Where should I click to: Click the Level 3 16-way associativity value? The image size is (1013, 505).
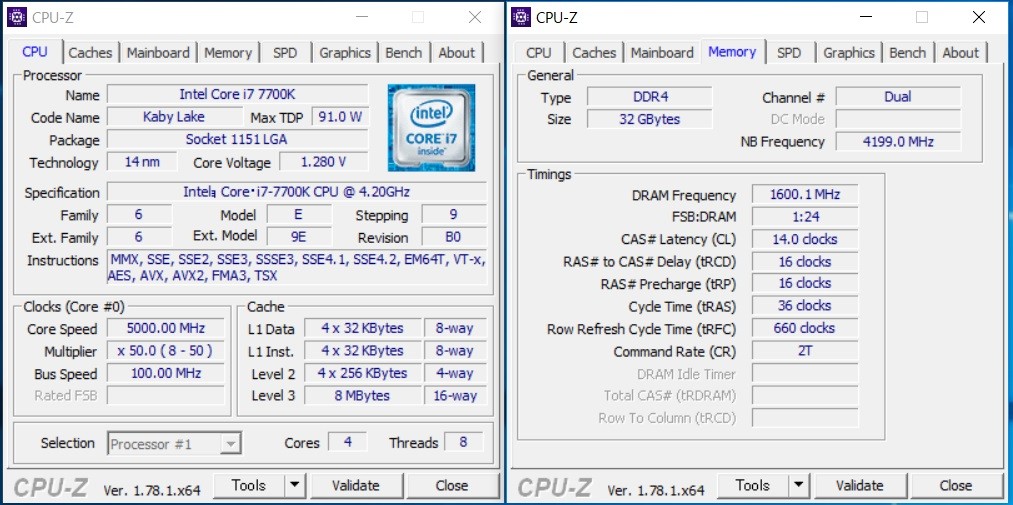(455, 395)
